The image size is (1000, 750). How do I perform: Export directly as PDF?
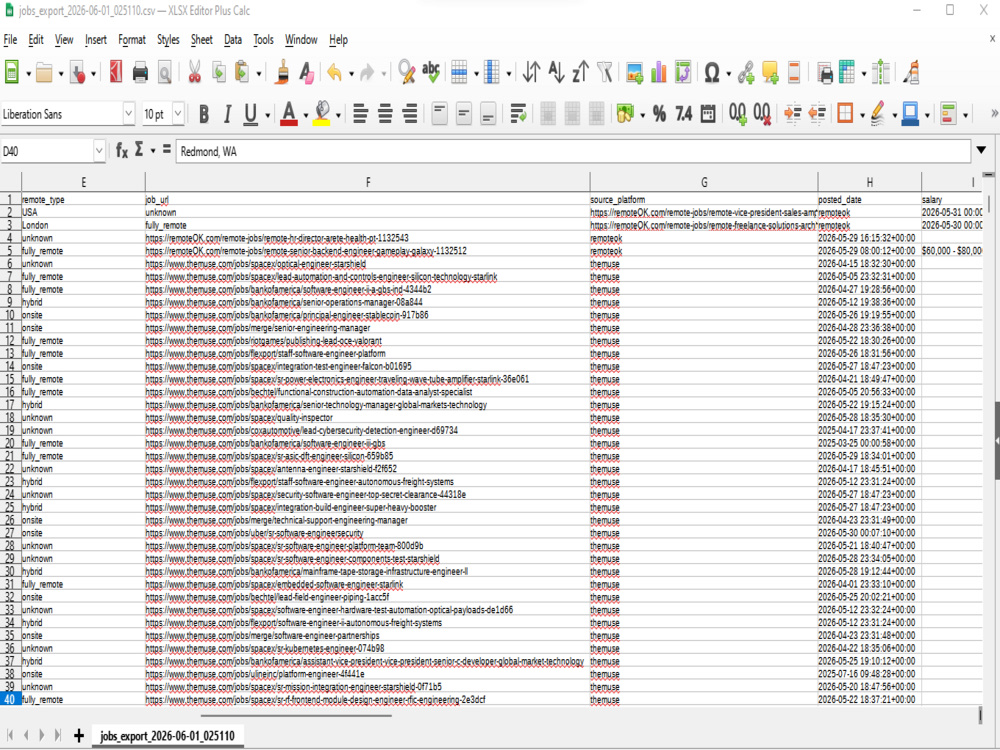115,73
